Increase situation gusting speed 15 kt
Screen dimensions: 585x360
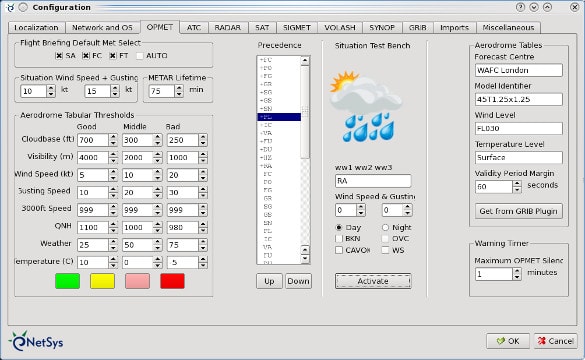tap(115, 88)
